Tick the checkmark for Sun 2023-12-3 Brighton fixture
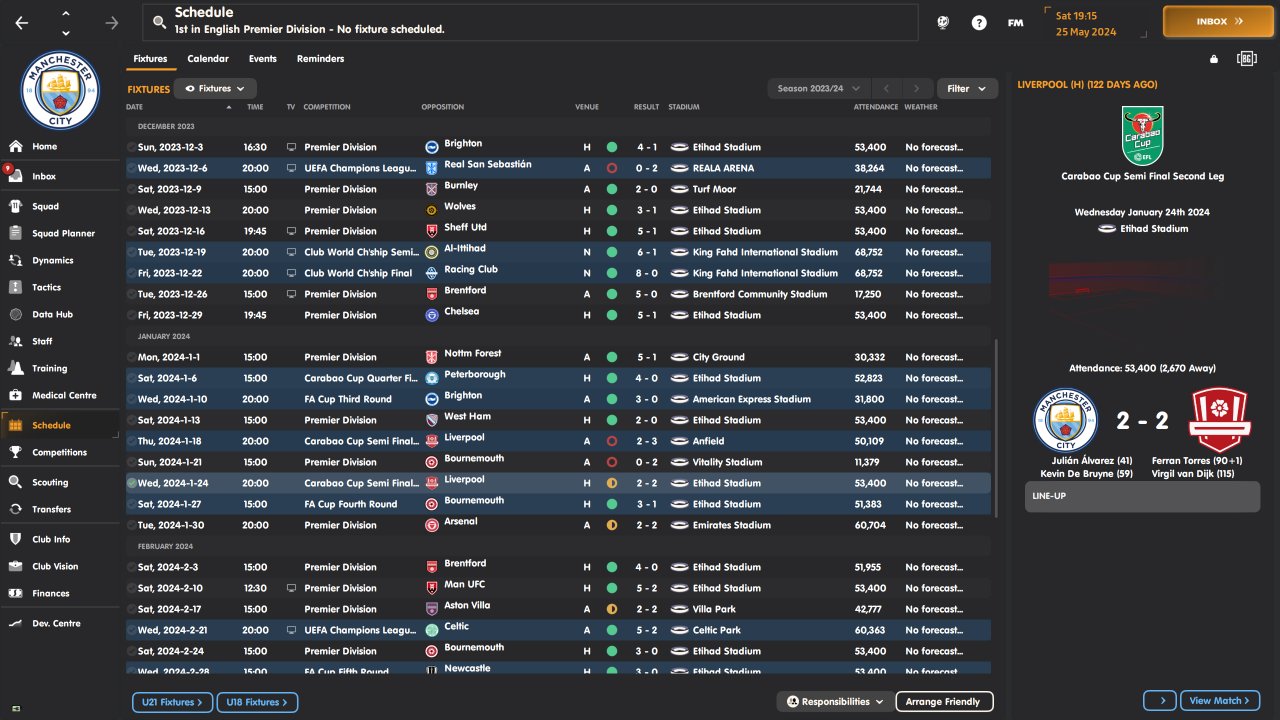The image size is (1280, 720). pyautogui.click(x=132, y=147)
